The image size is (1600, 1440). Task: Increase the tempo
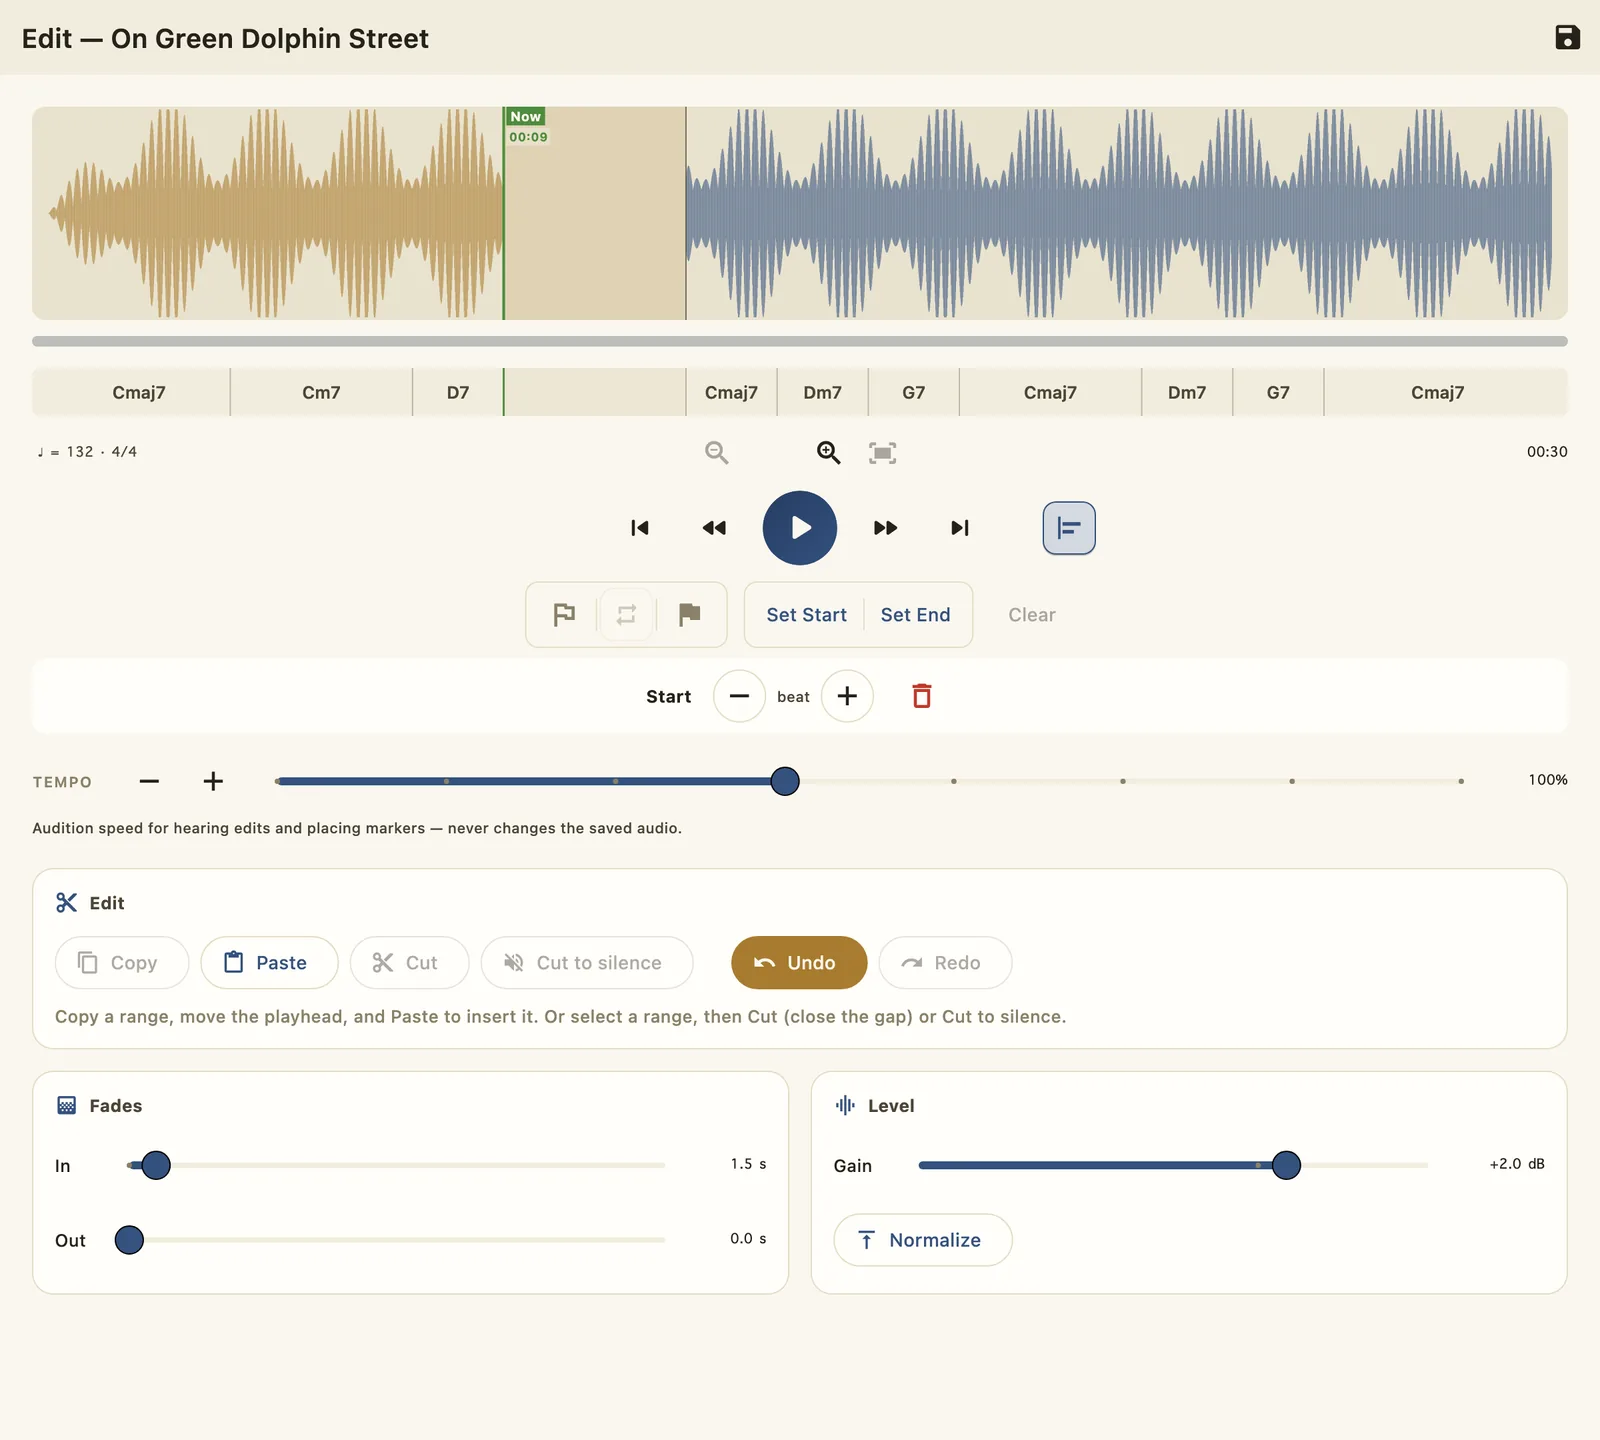pos(213,781)
